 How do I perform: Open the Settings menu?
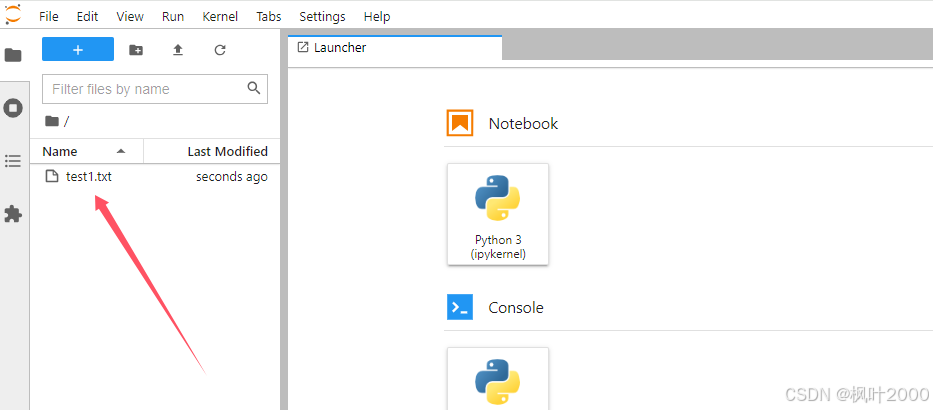323,17
